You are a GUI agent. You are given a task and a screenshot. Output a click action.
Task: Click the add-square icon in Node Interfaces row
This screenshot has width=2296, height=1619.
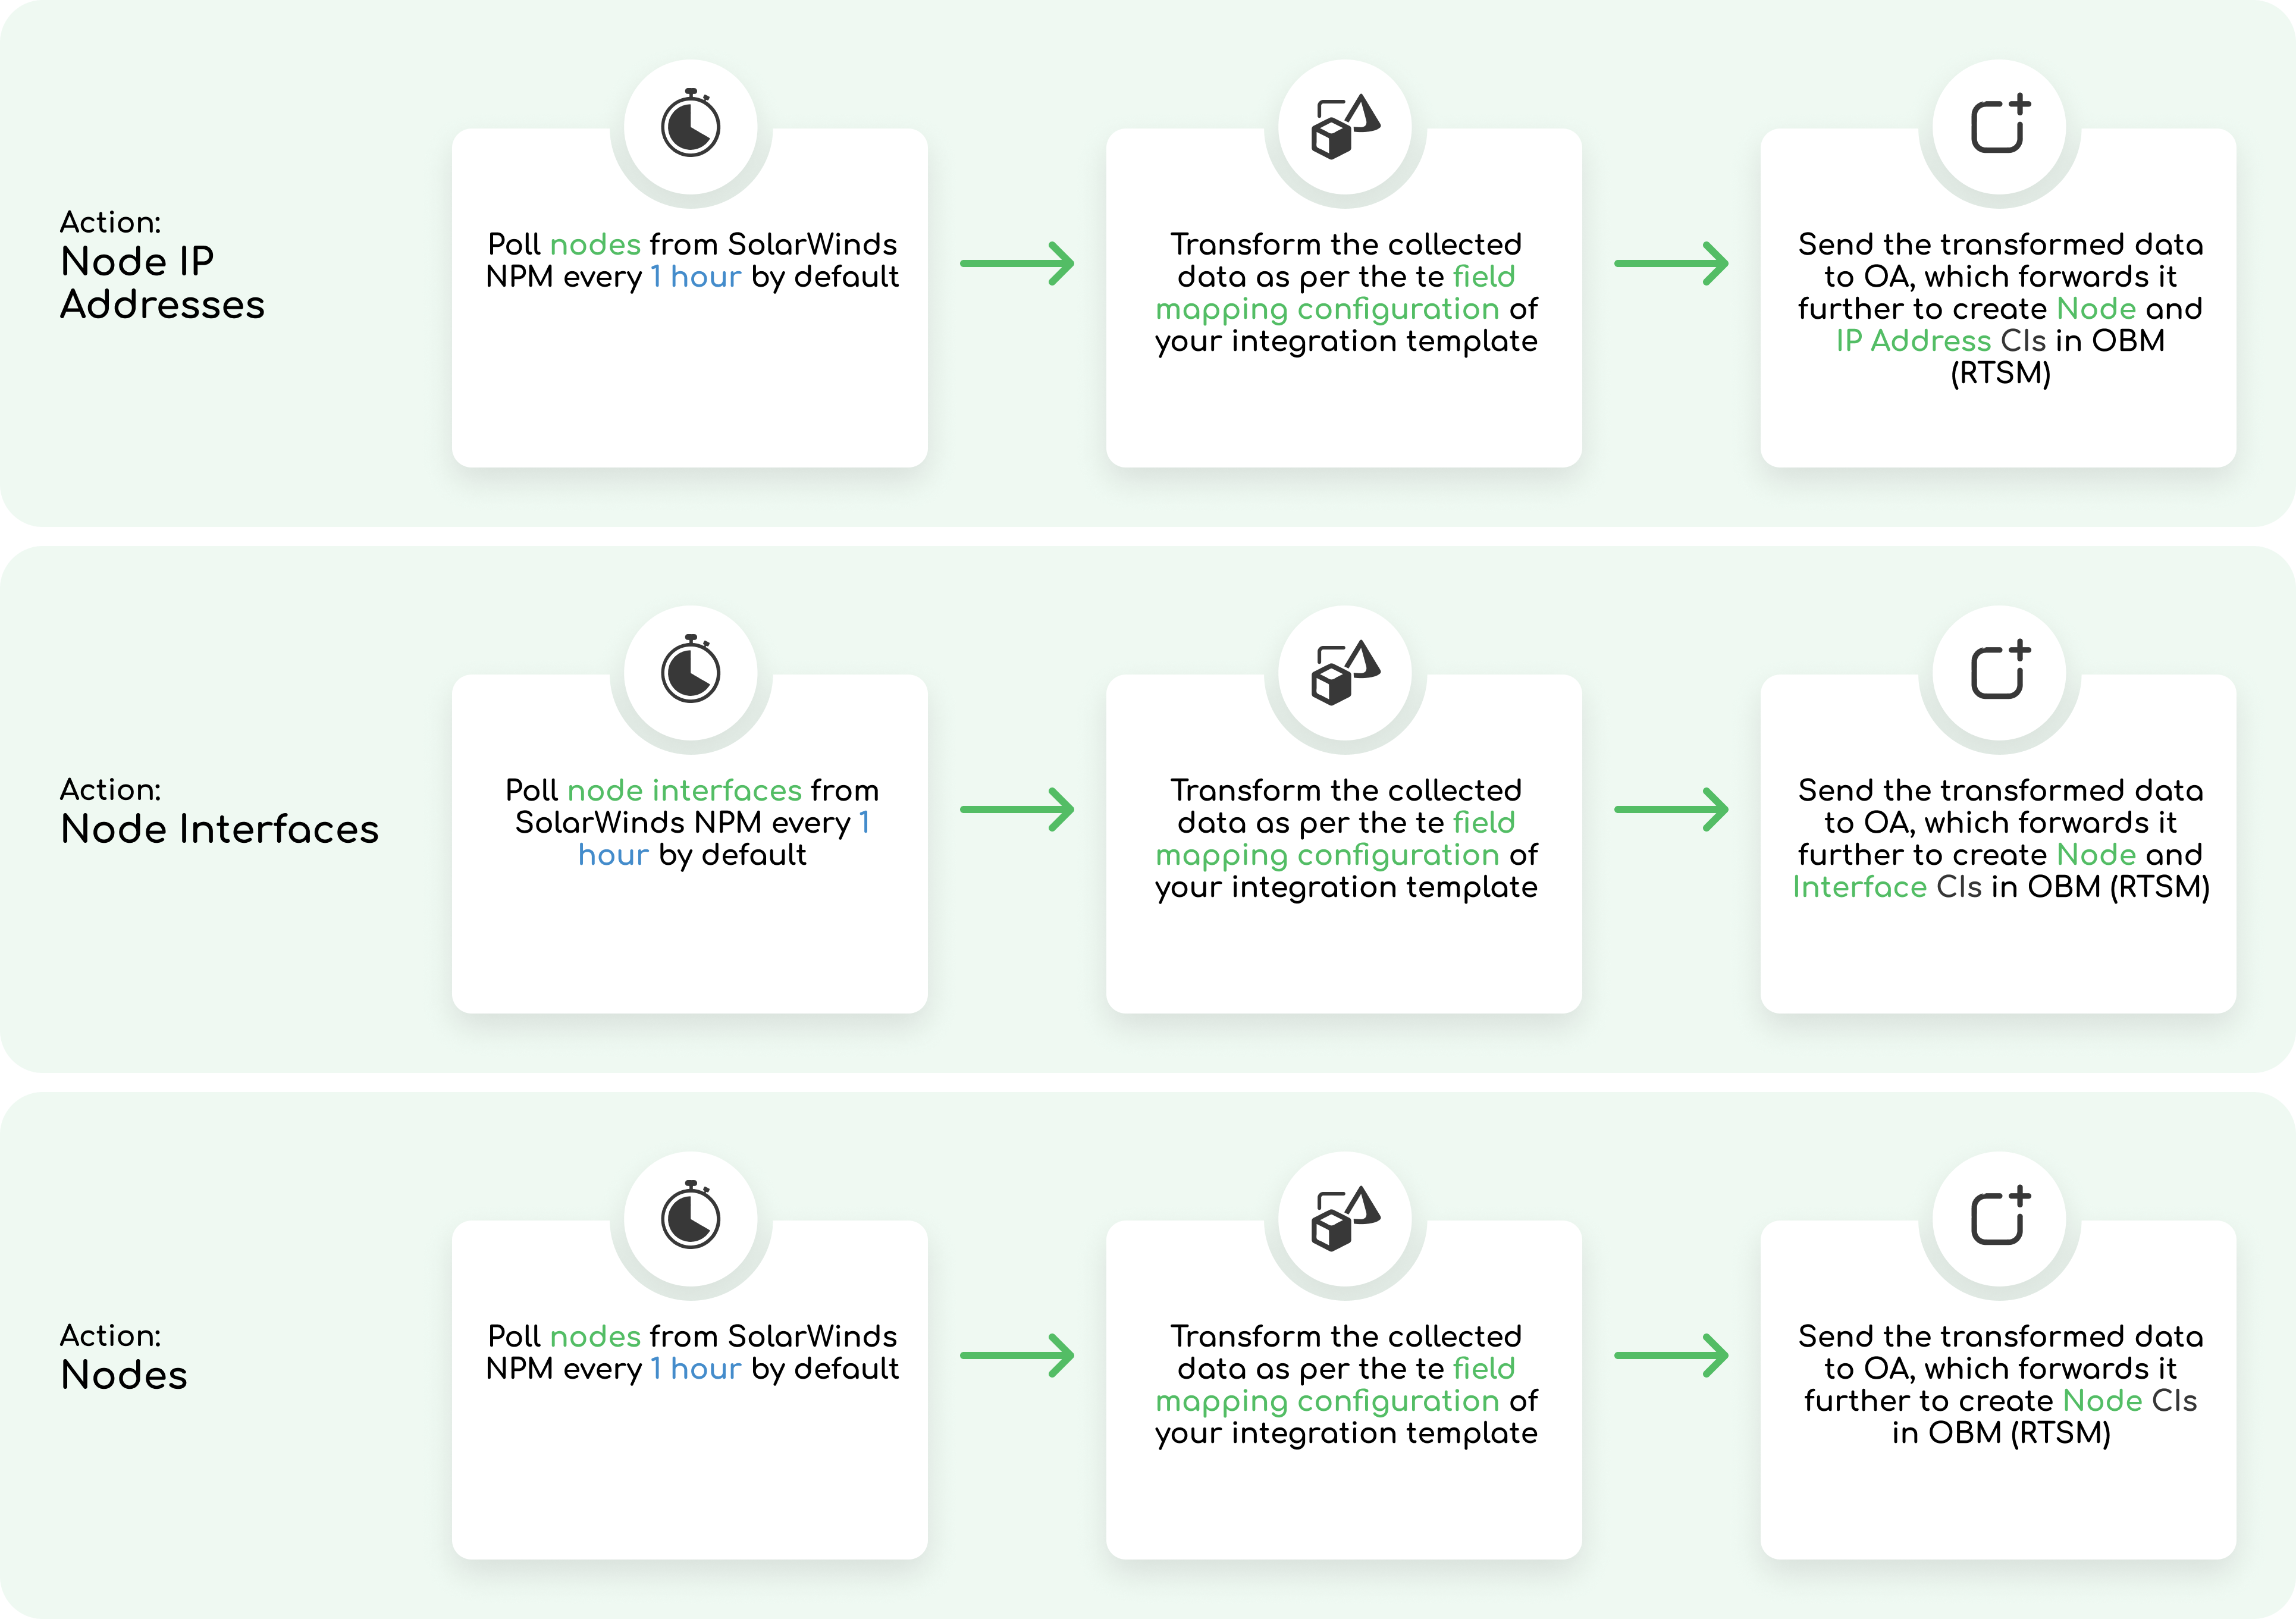[1999, 671]
